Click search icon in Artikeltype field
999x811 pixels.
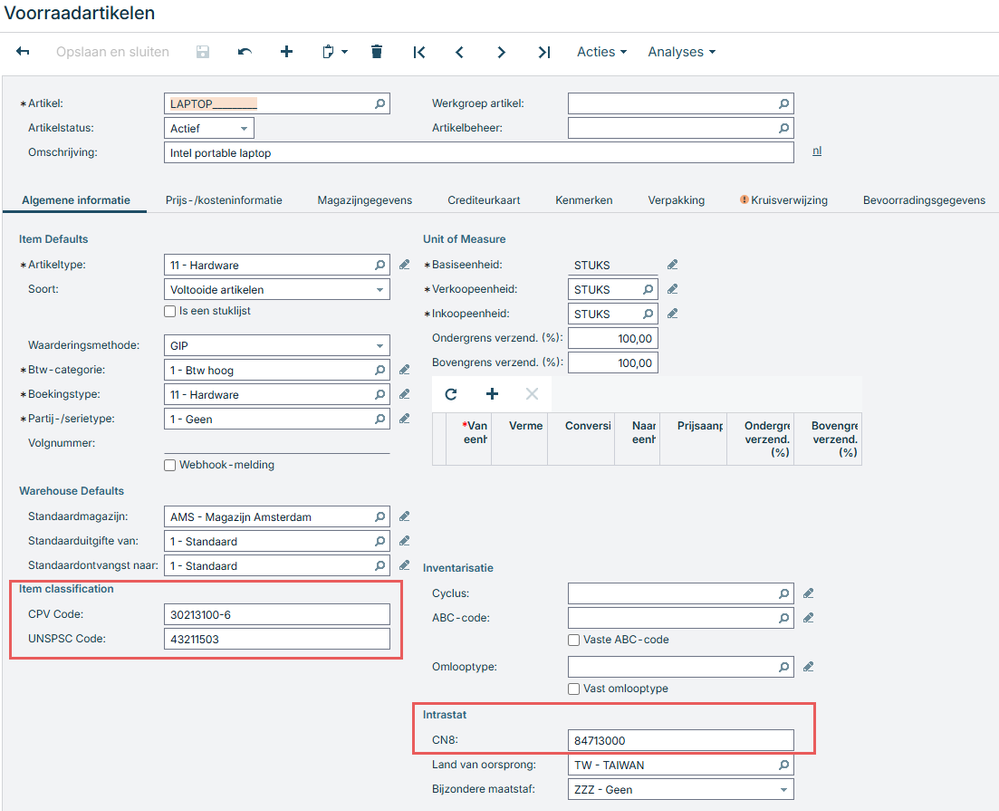coord(380,265)
